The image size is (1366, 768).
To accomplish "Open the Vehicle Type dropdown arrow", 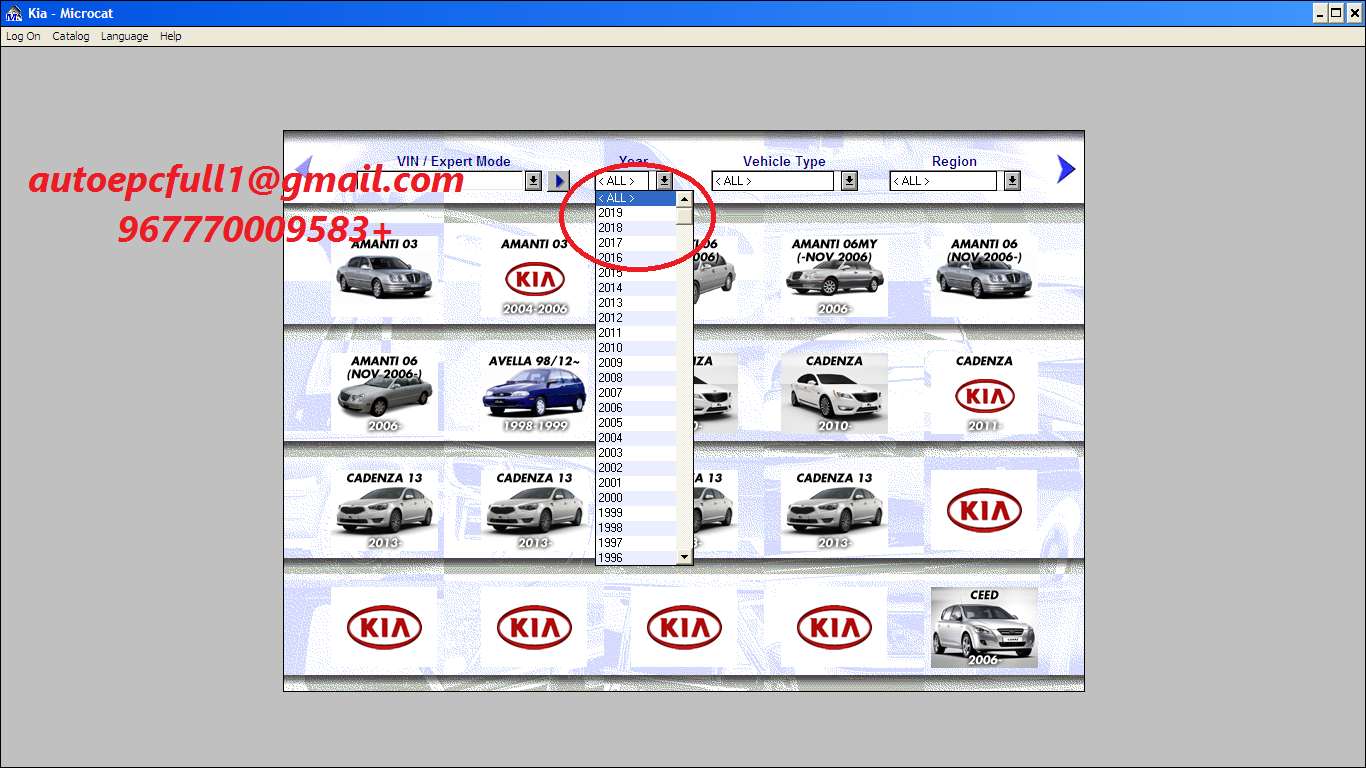I will [x=849, y=181].
